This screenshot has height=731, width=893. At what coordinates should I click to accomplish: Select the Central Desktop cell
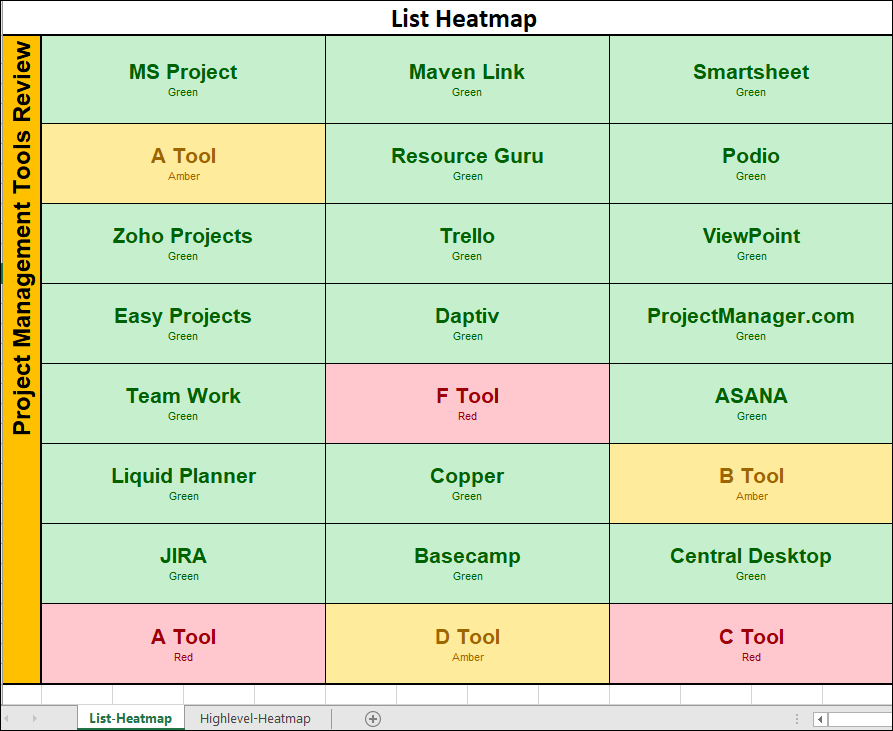click(x=751, y=563)
